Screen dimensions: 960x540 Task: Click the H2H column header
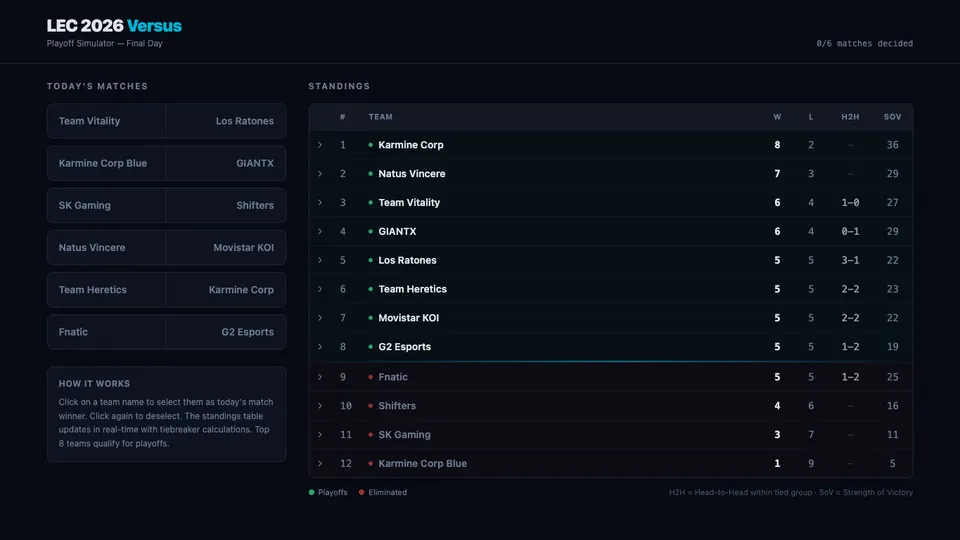(850, 117)
